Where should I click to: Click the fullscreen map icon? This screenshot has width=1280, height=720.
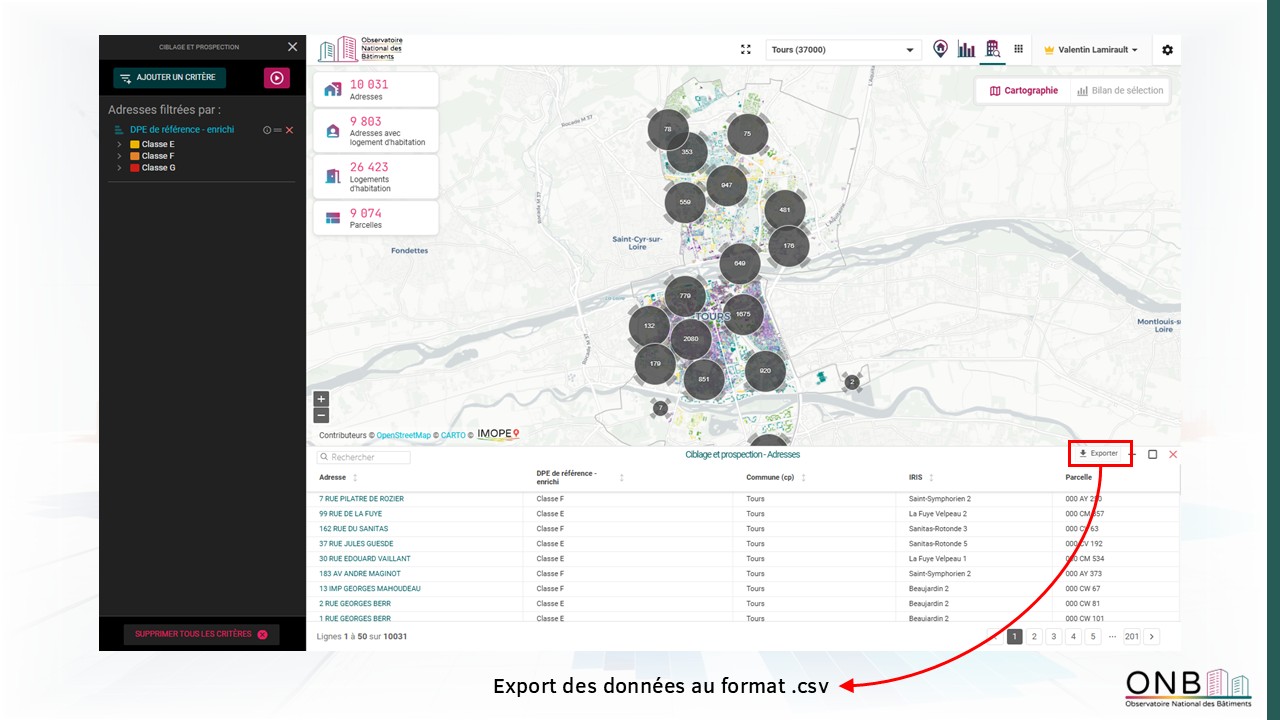(x=745, y=49)
